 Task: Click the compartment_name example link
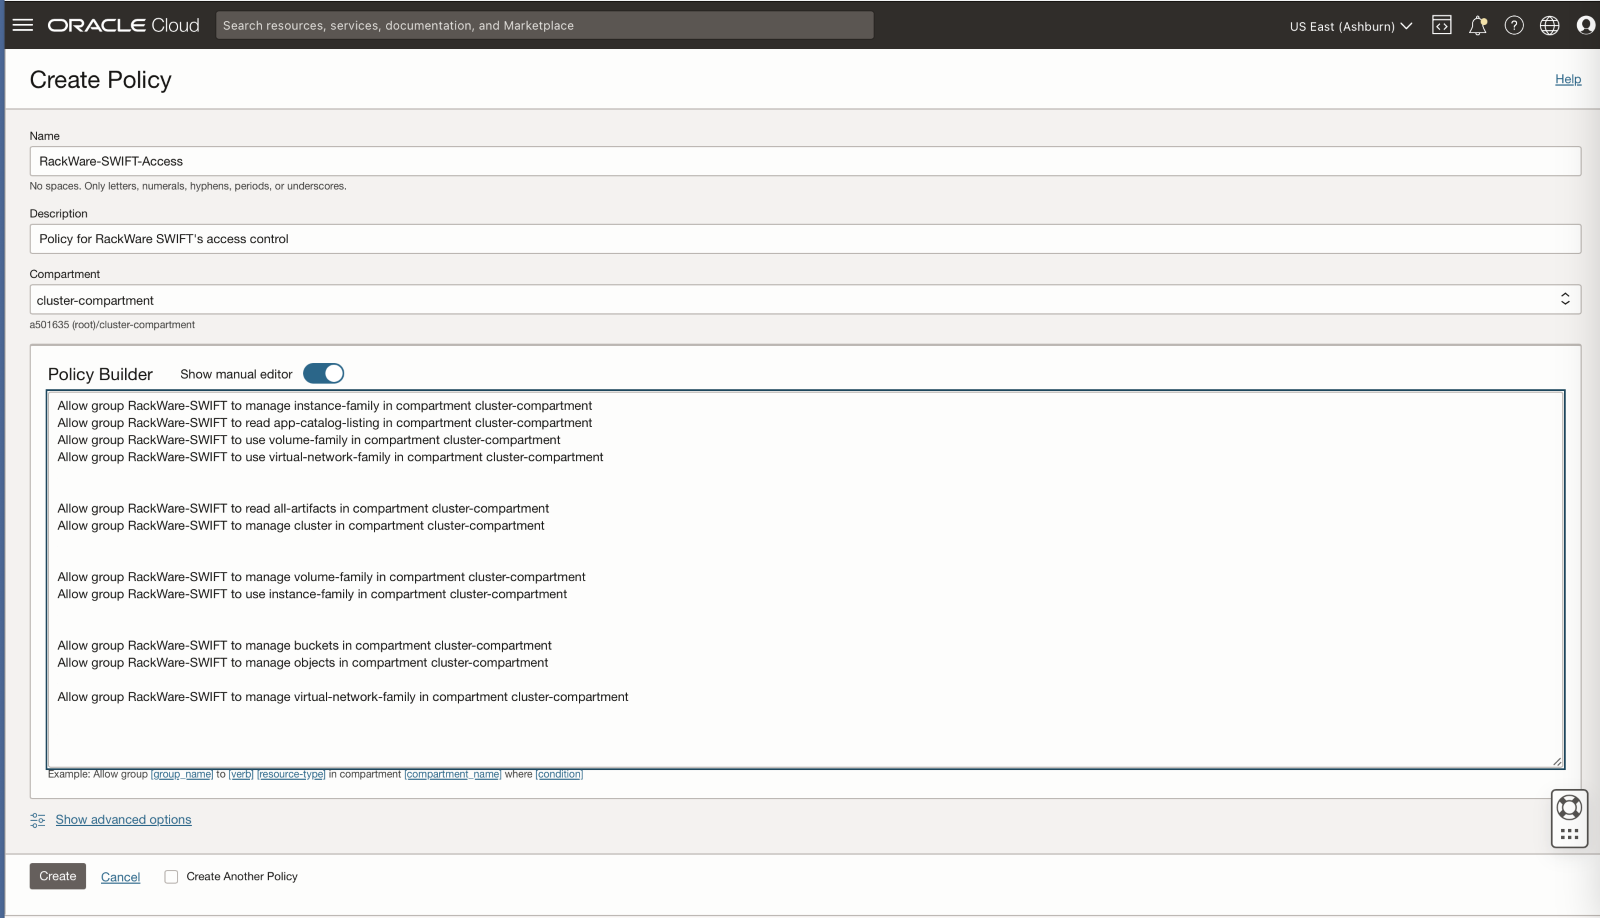click(453, 775)
